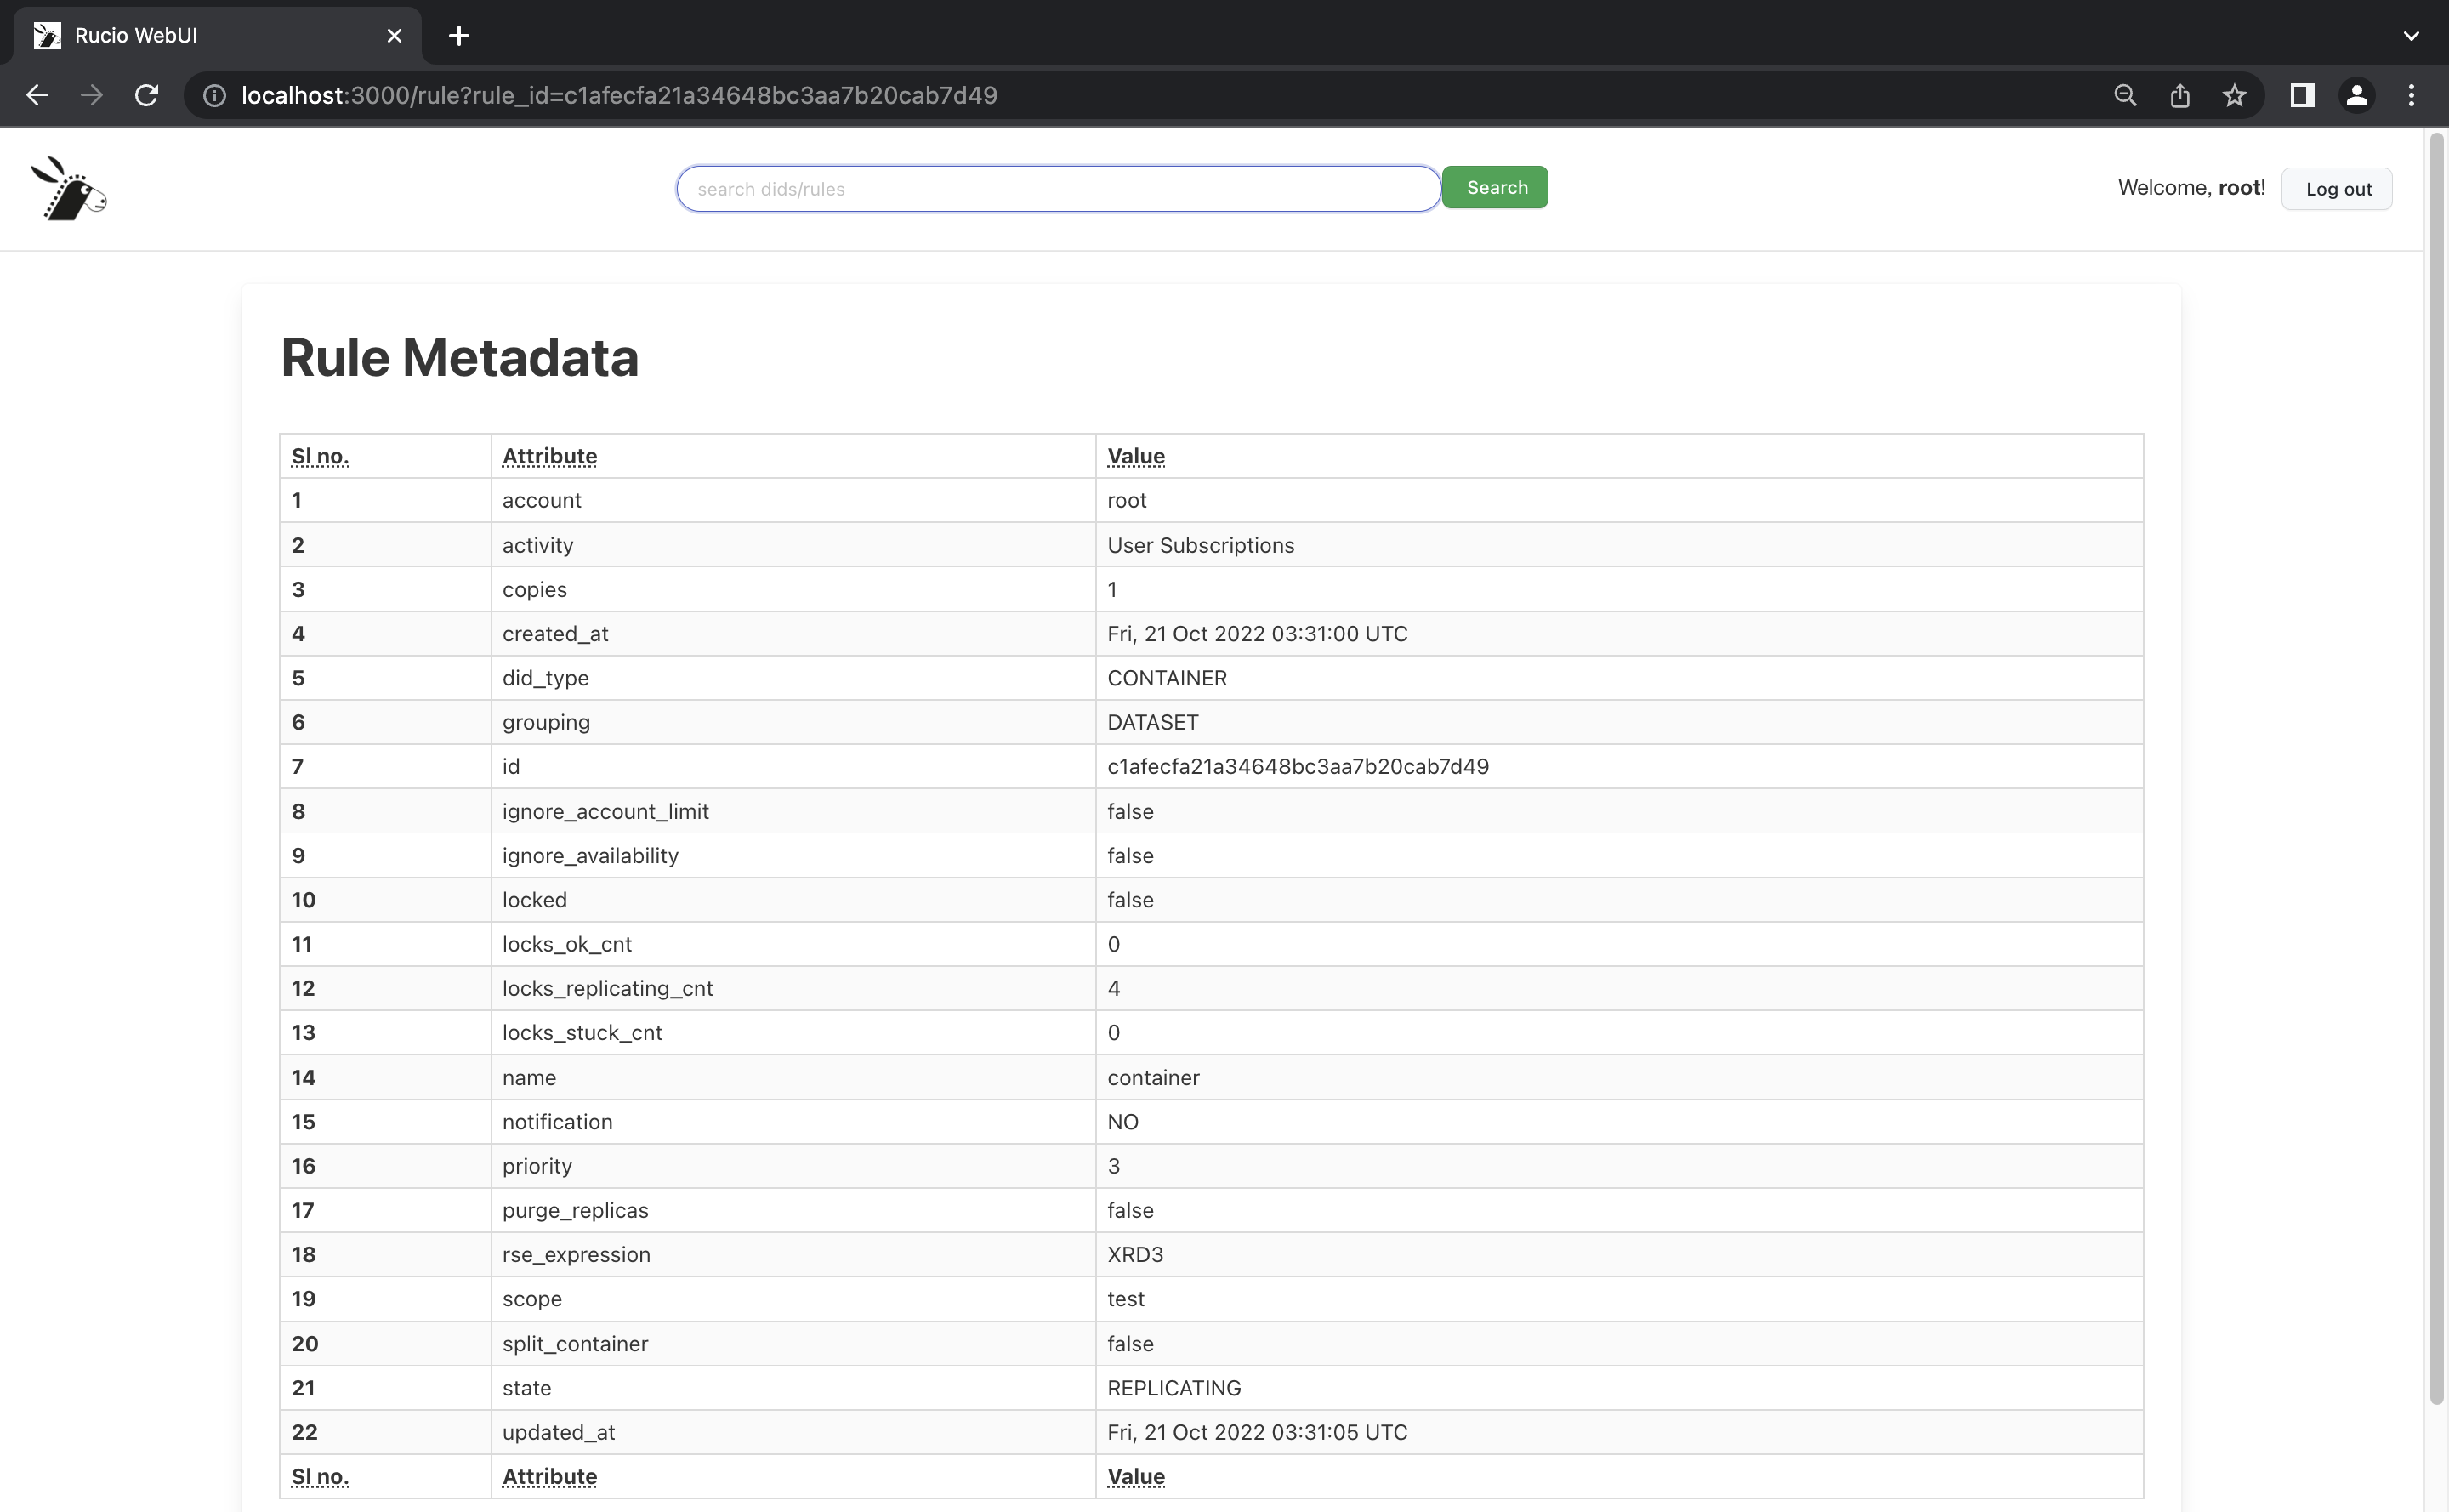2449x1512 pixels.
Task: Click the Log out button
Action: click(2337, 189)
